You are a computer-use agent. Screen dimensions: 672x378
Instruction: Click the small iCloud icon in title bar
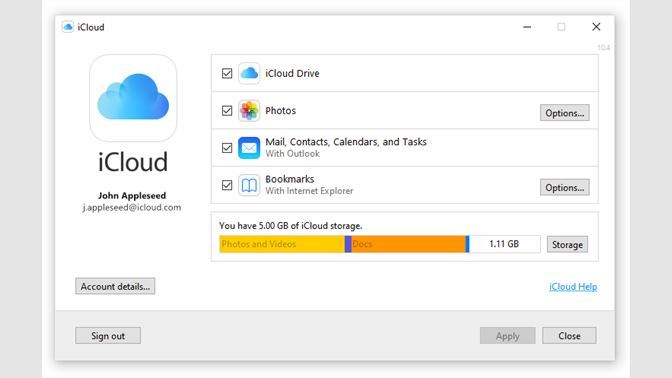(68, 27)
